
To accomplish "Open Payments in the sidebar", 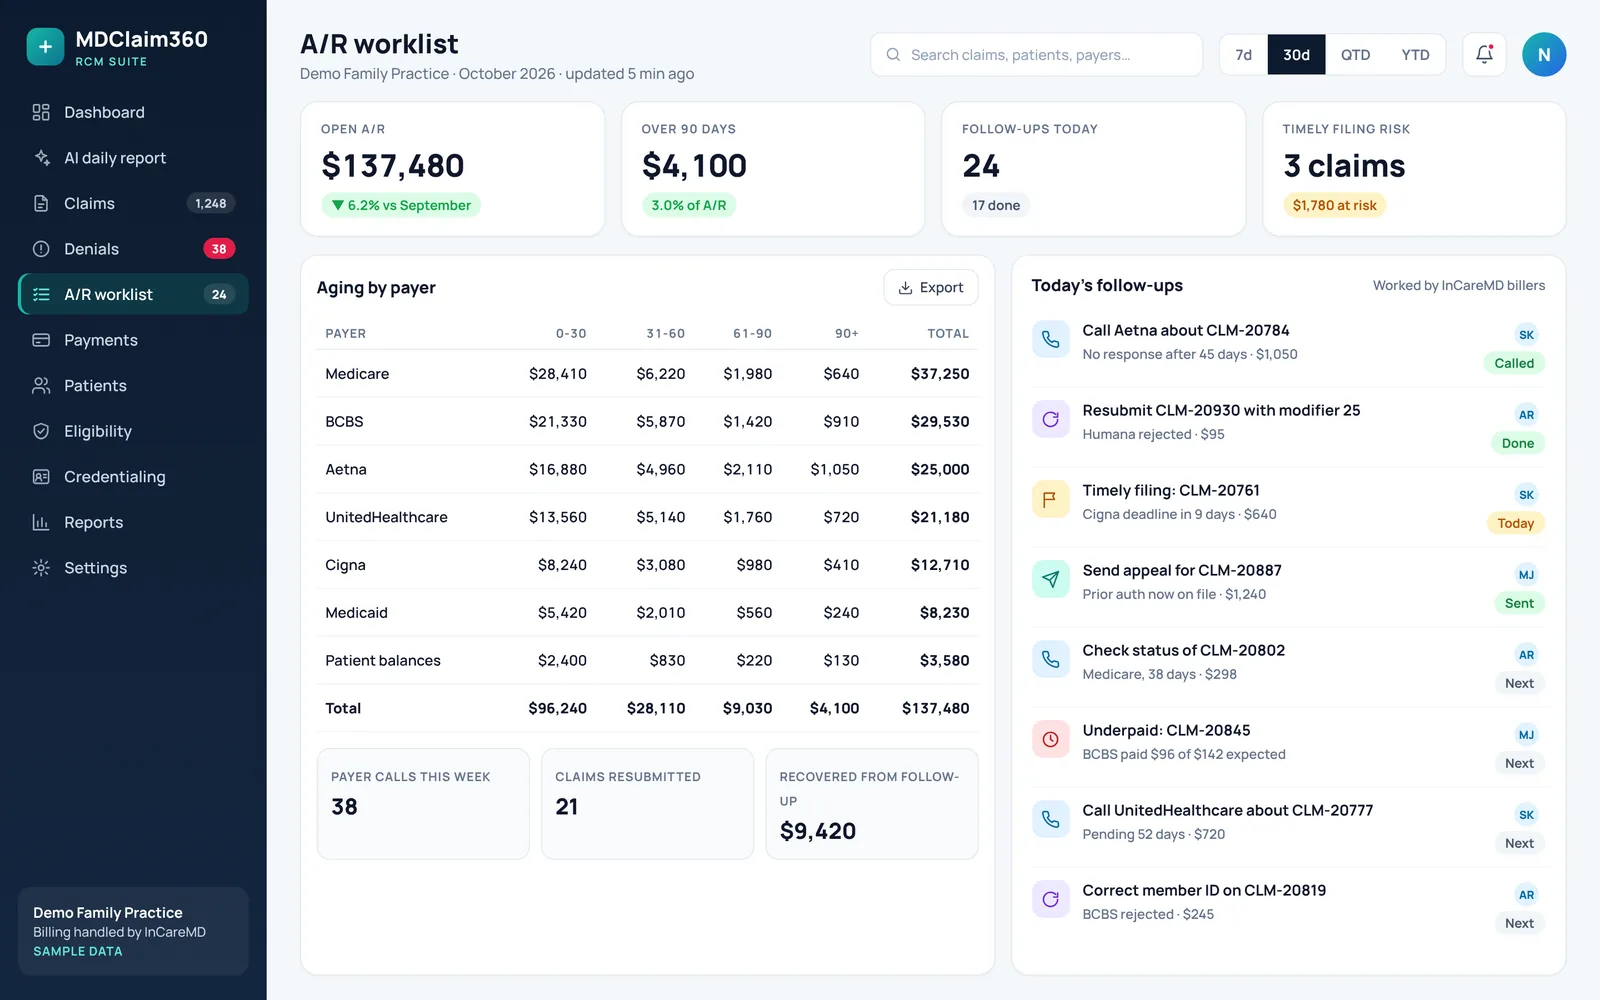I will (x=133, y=340).
